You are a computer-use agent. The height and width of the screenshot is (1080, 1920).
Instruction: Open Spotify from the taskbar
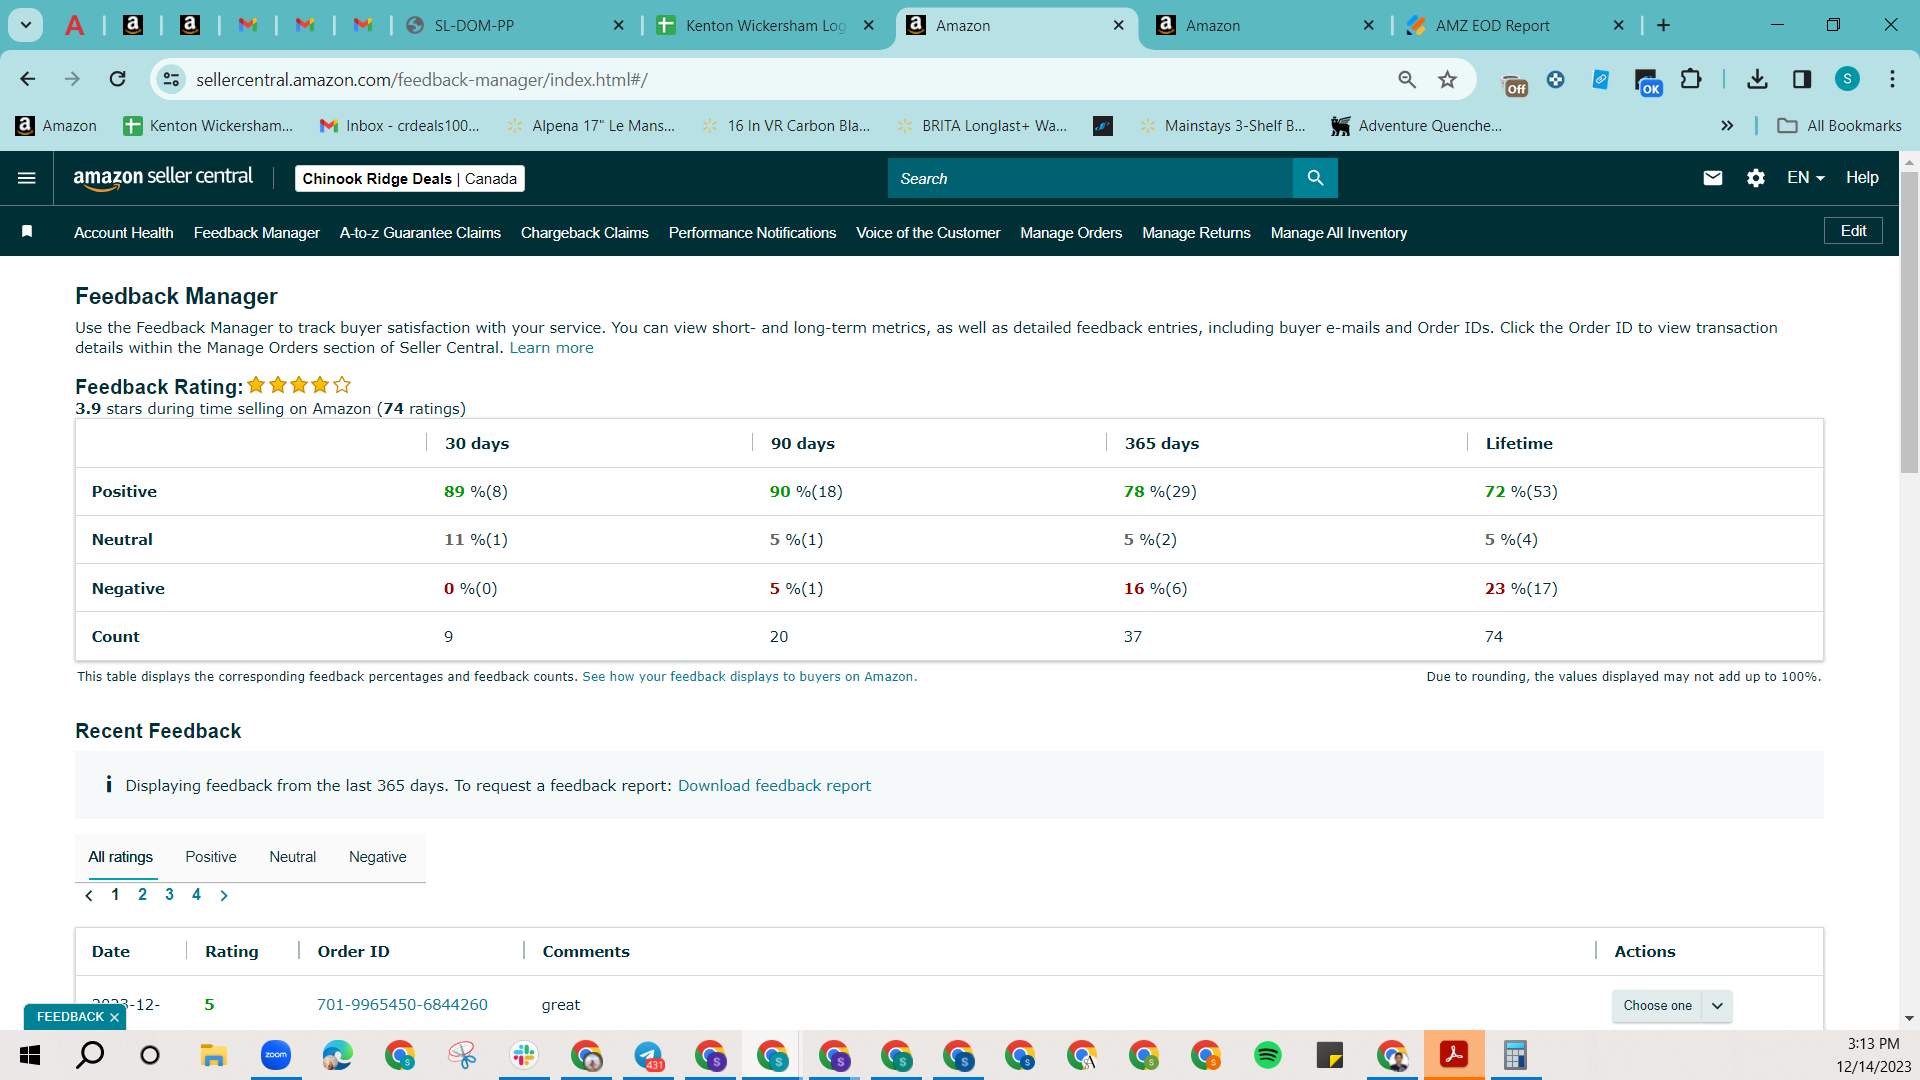1268,1055
